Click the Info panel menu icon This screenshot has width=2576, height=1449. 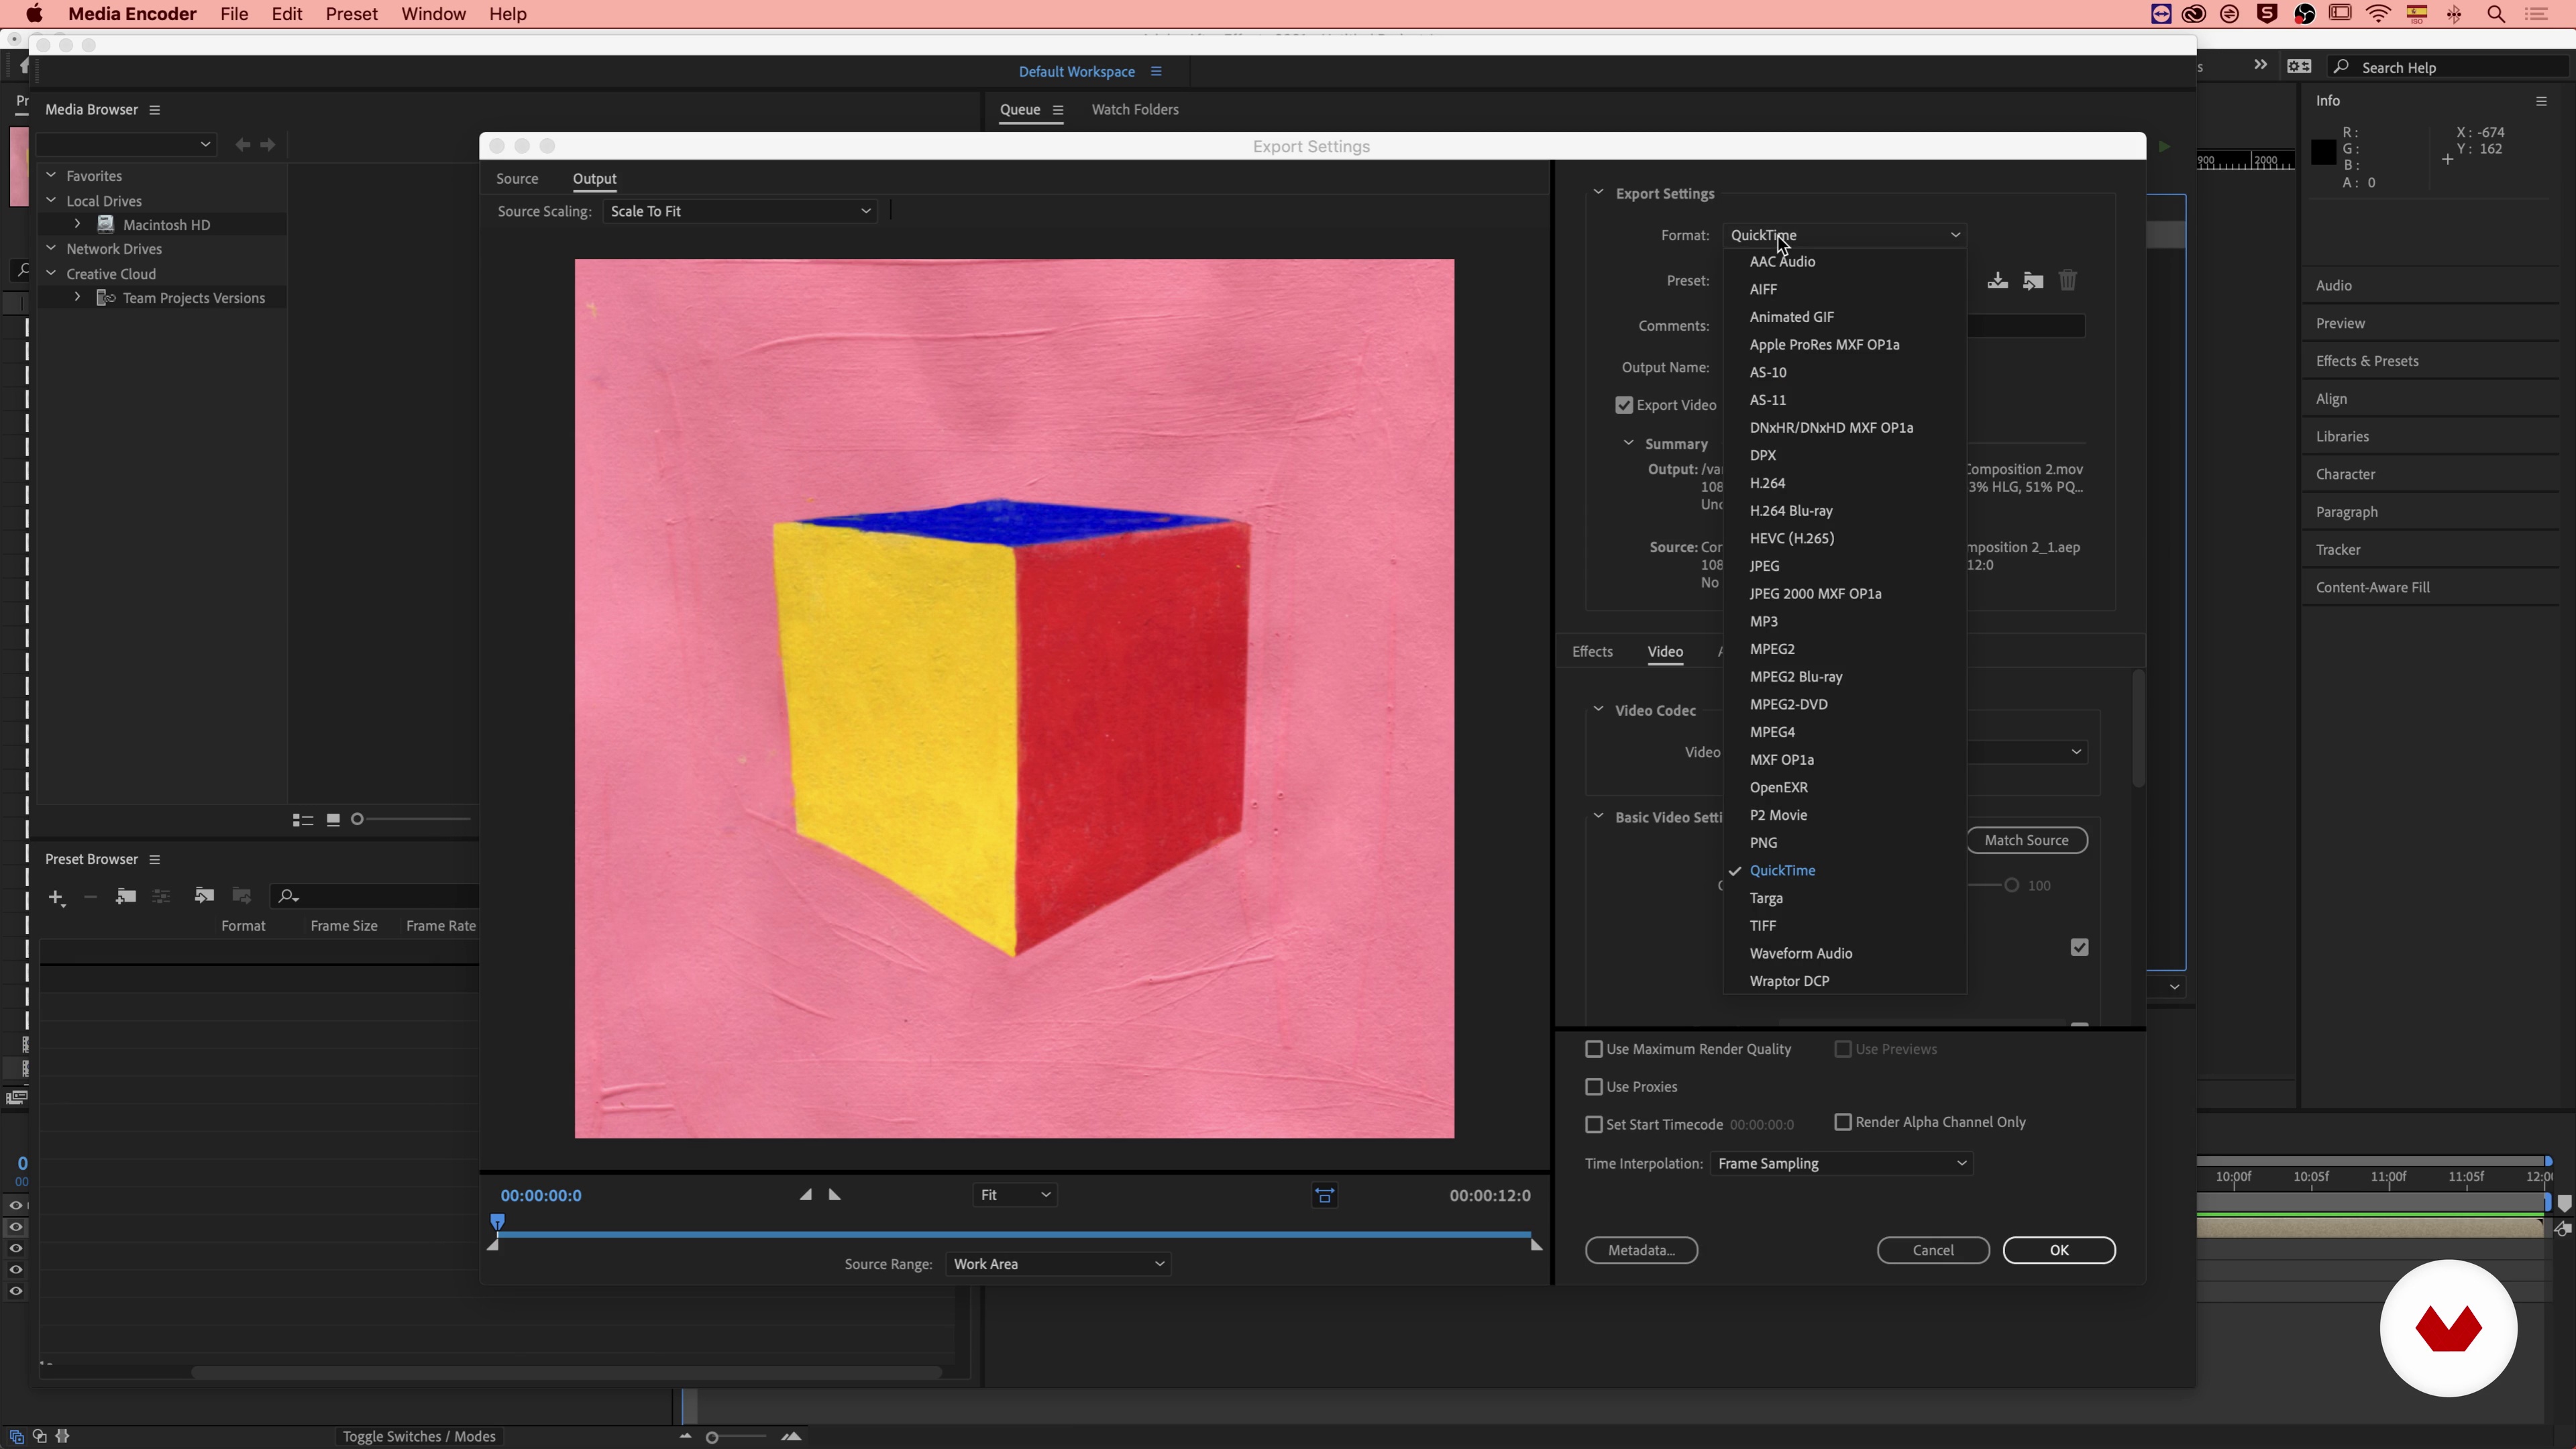[2541, 101]
